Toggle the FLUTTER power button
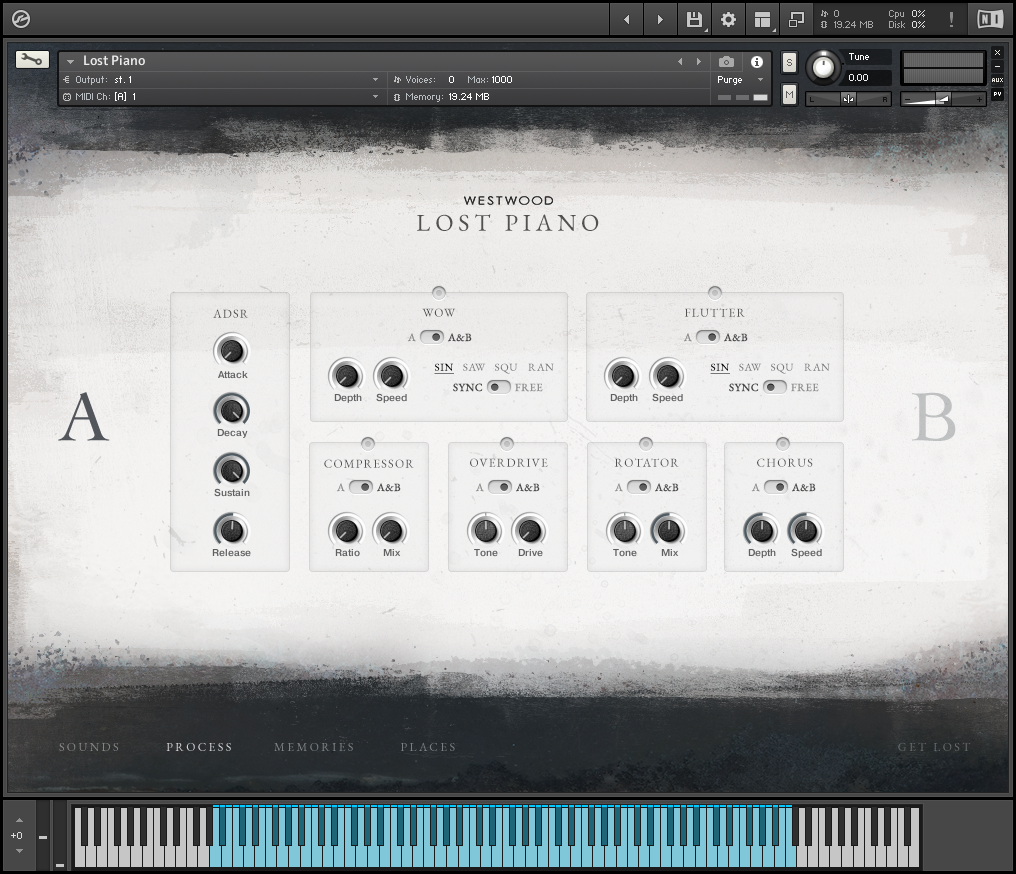 [x=714, y=292]
